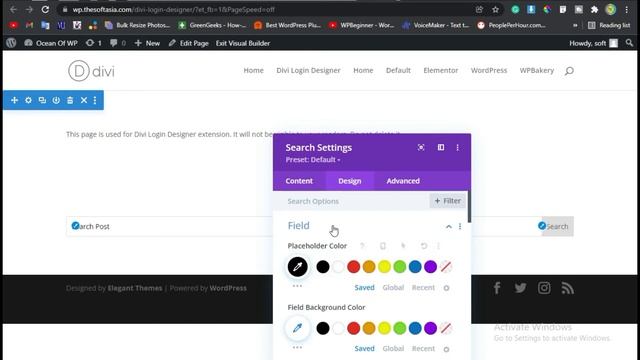Open section settings gear icon
The image size is (640, 360).
point(28,100)
